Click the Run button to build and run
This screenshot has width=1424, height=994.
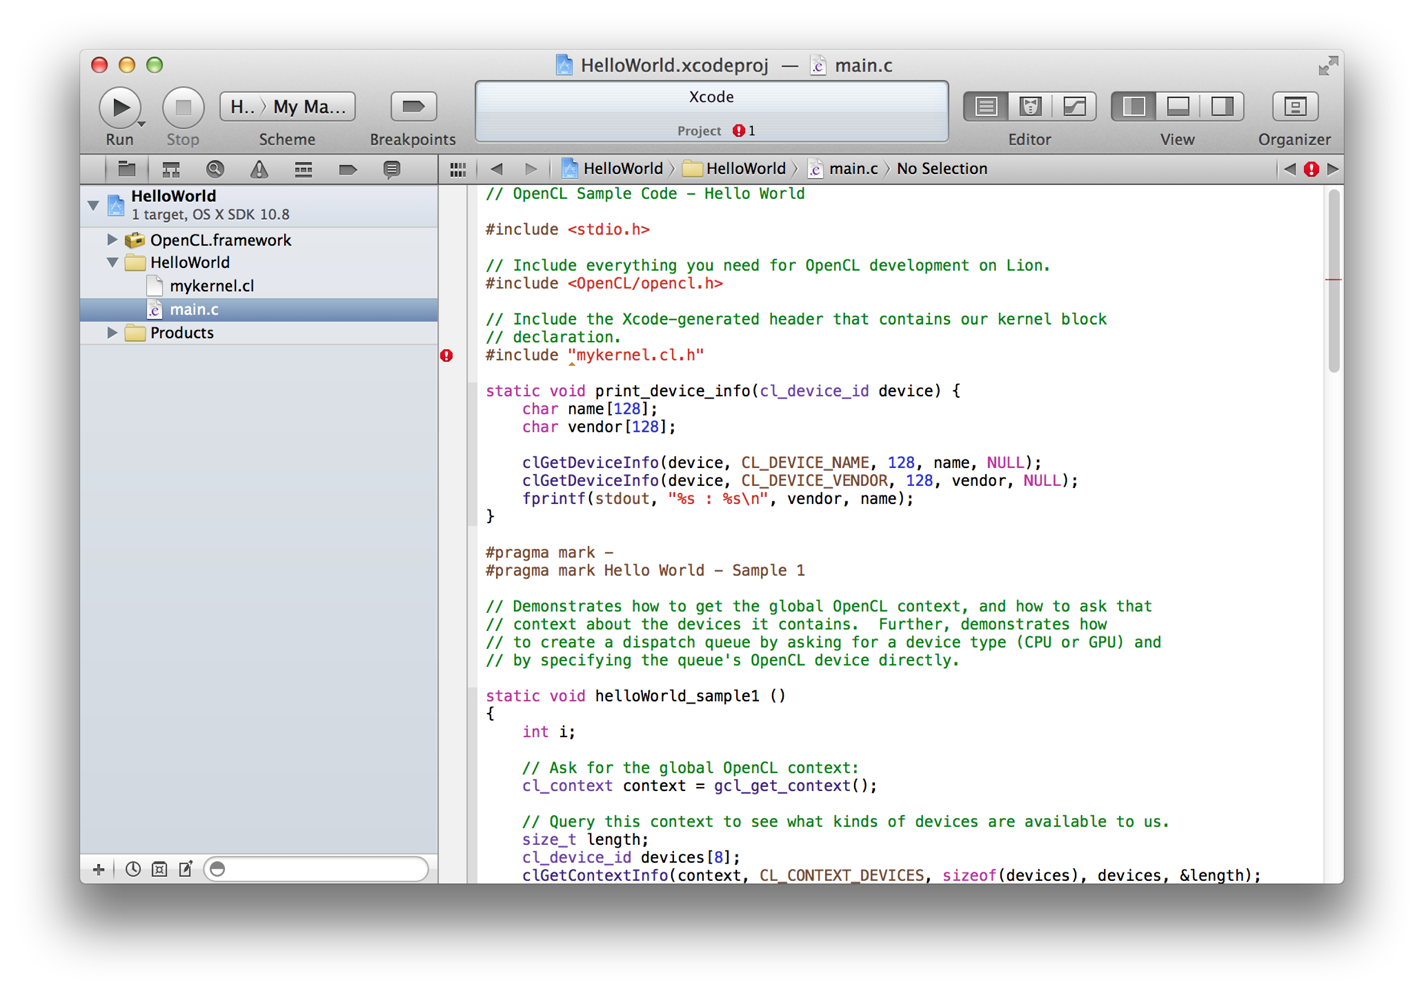tap(119, 107)
